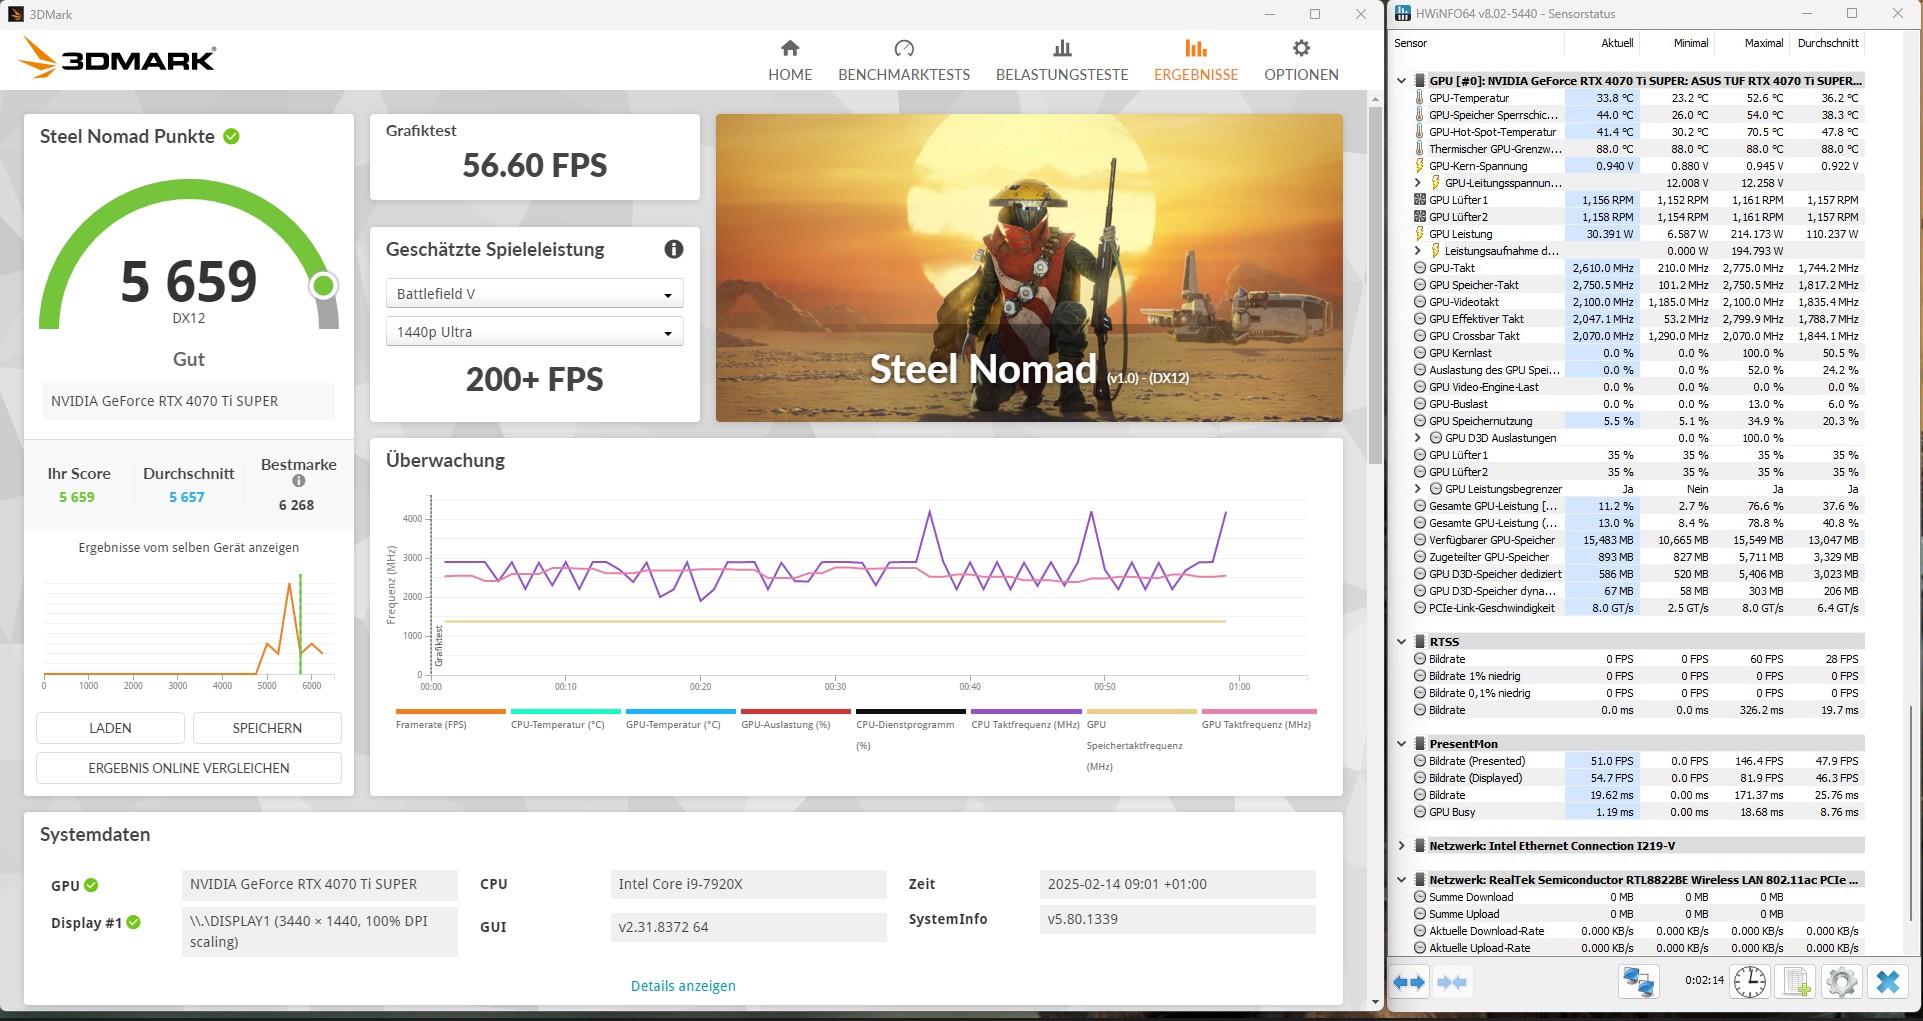Click the thermometer icon beside GPU-Temperatur
The width and height of the screenshot is (1923, 1021).
pos(1419,98)
